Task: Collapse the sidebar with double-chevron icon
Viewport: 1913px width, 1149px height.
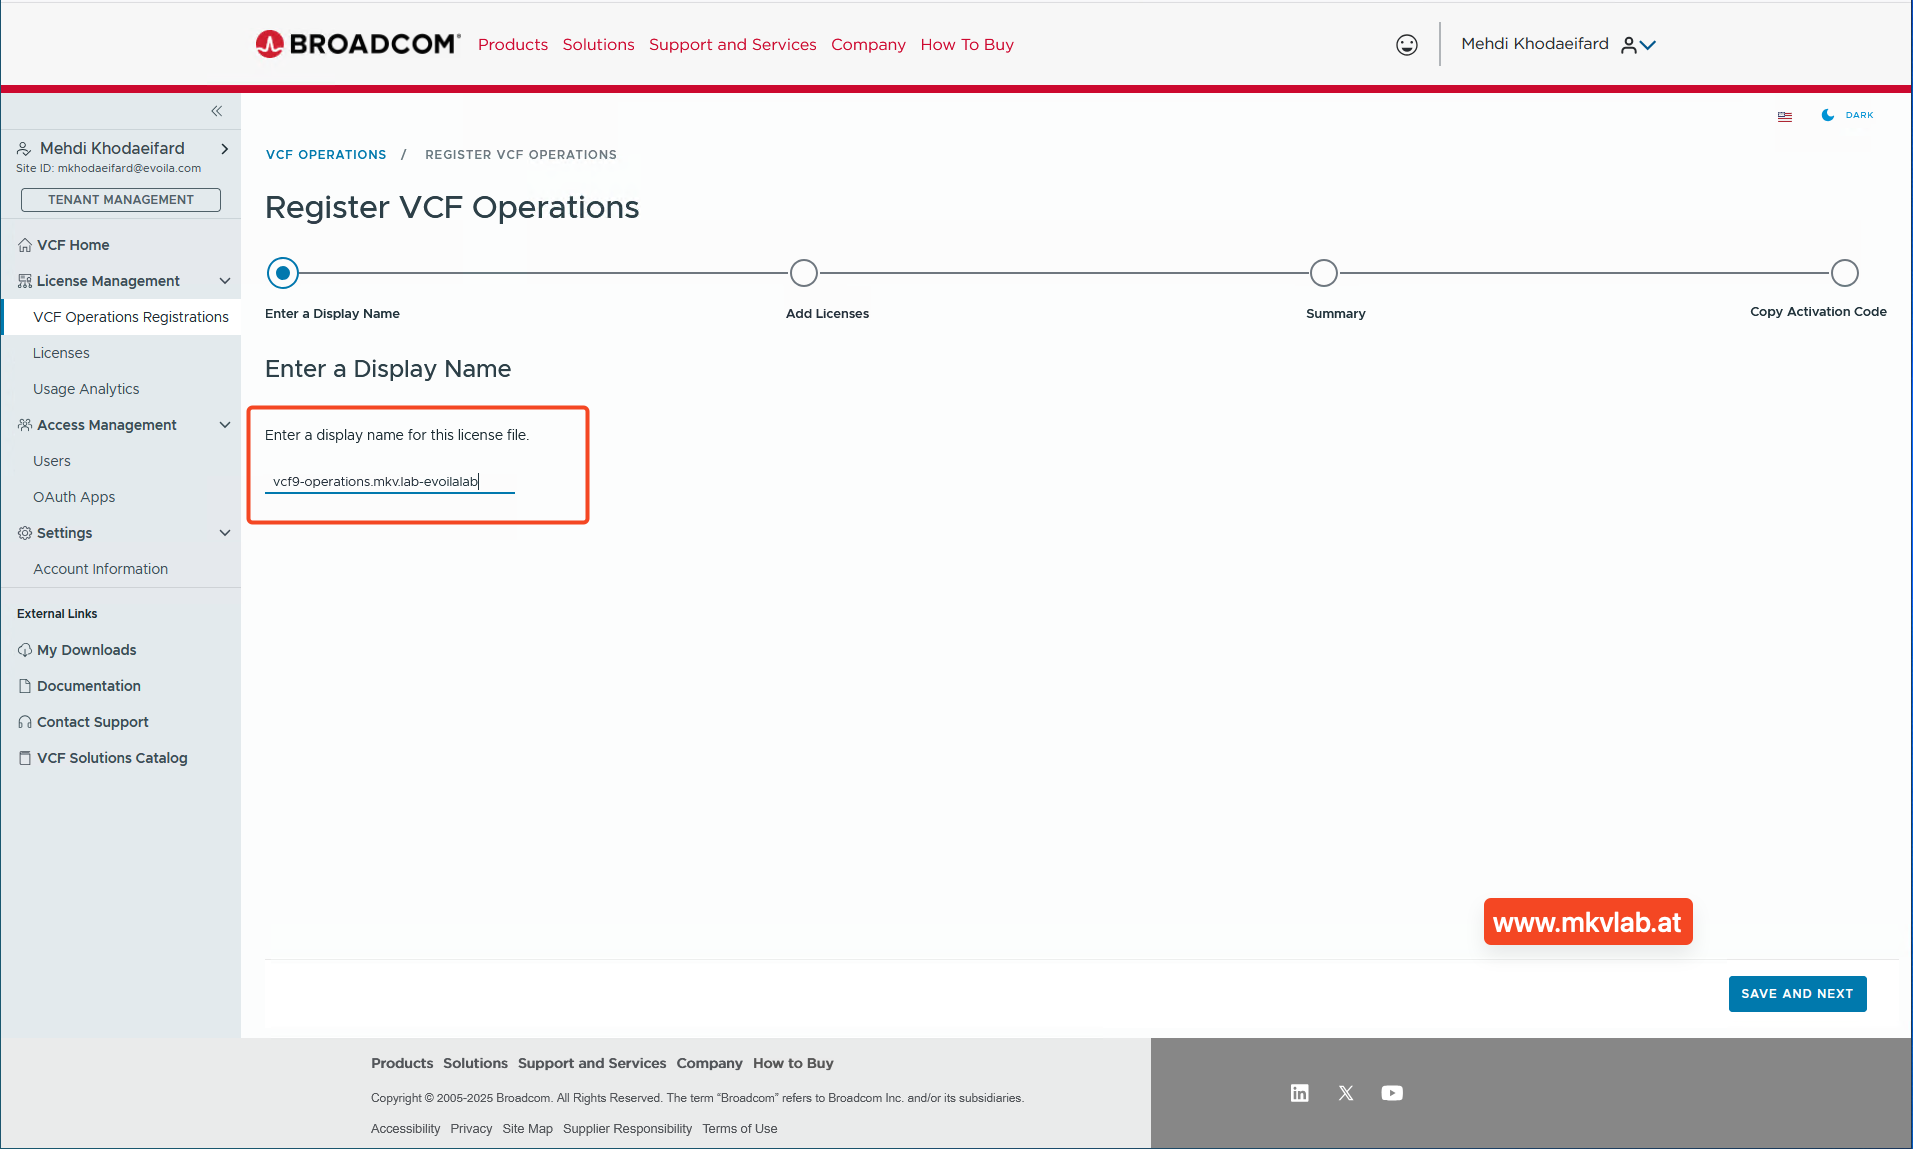Action: point(217,111)
